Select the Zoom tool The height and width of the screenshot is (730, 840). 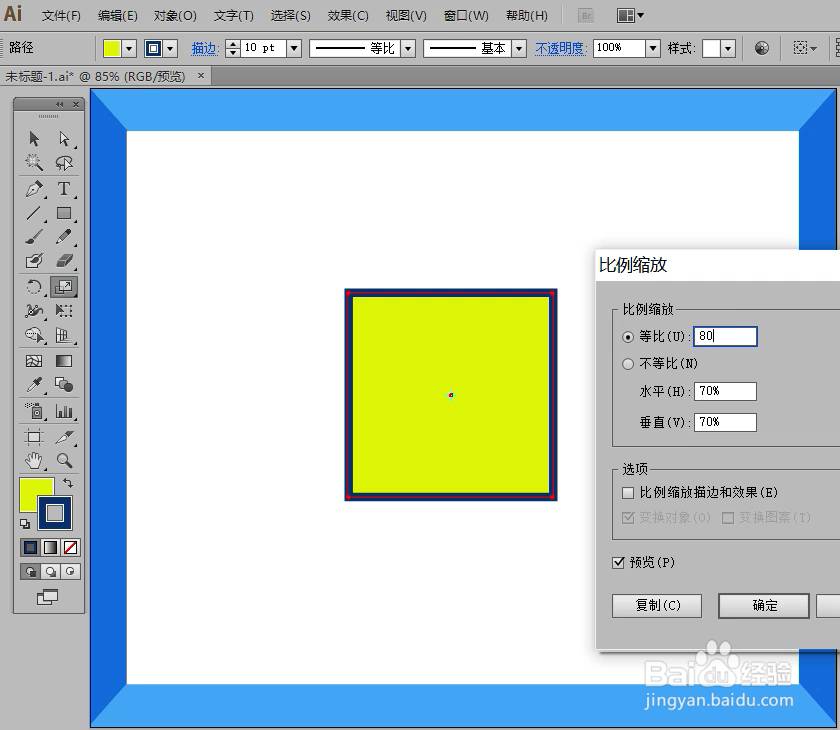[x=63, y=460]
